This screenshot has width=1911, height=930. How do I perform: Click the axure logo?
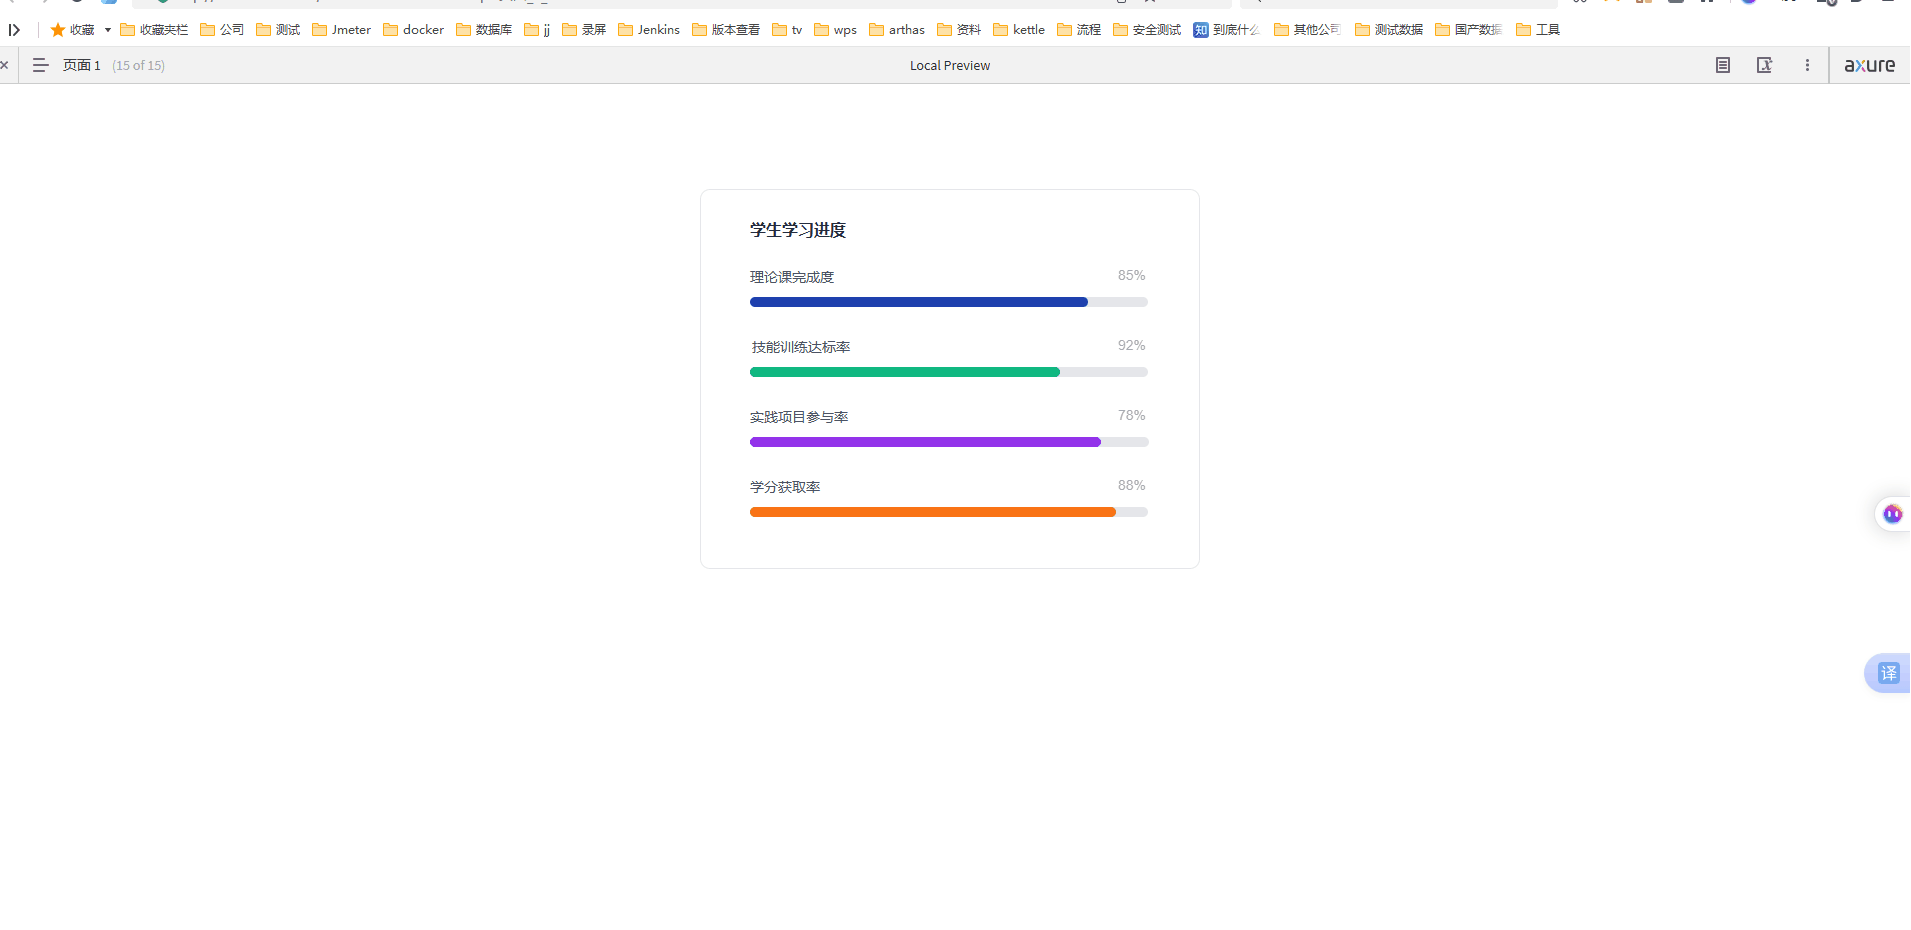point(1869,65)
